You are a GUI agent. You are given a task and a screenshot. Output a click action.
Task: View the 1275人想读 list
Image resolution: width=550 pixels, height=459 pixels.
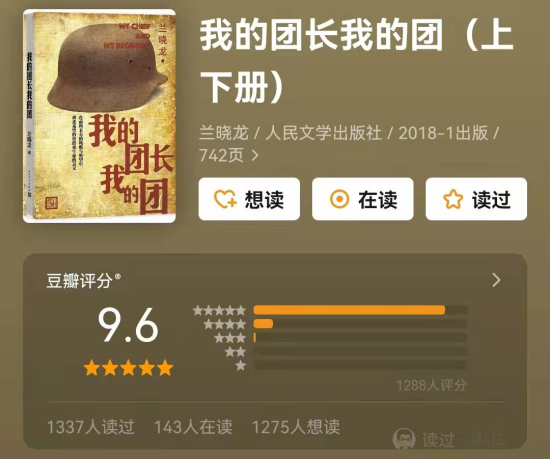click(x=296, y=427)
